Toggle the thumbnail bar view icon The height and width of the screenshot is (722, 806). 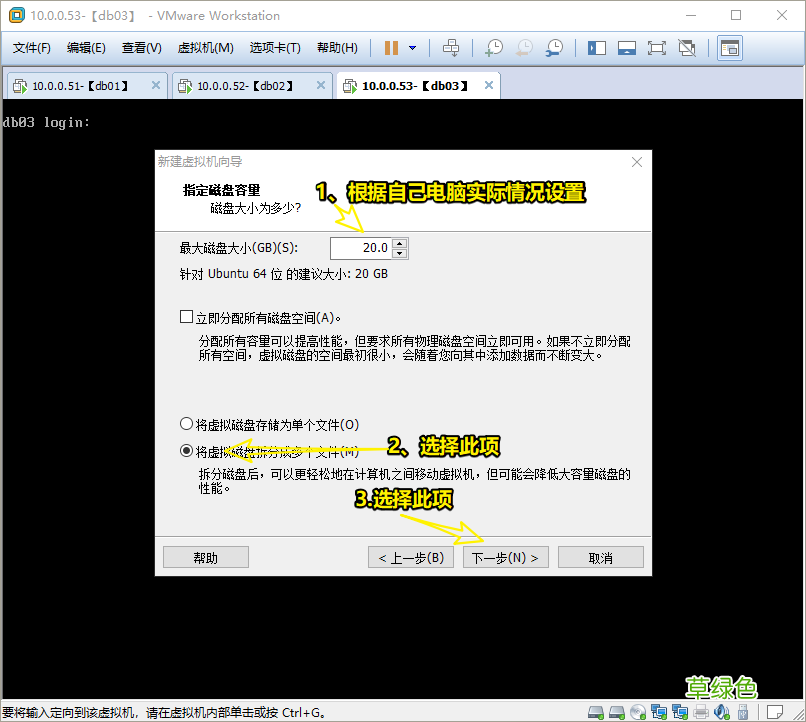627,48
